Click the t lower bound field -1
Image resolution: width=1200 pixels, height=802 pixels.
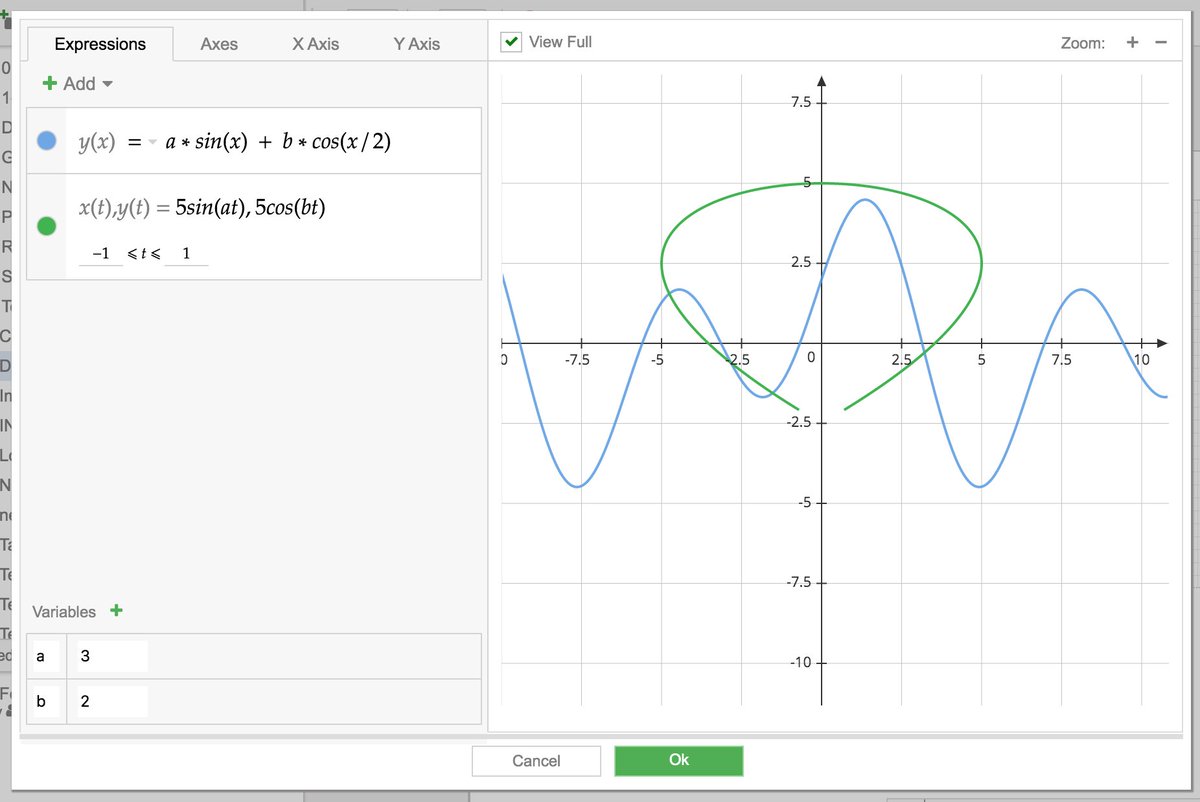pyautogui.click(x=100, y=254)
